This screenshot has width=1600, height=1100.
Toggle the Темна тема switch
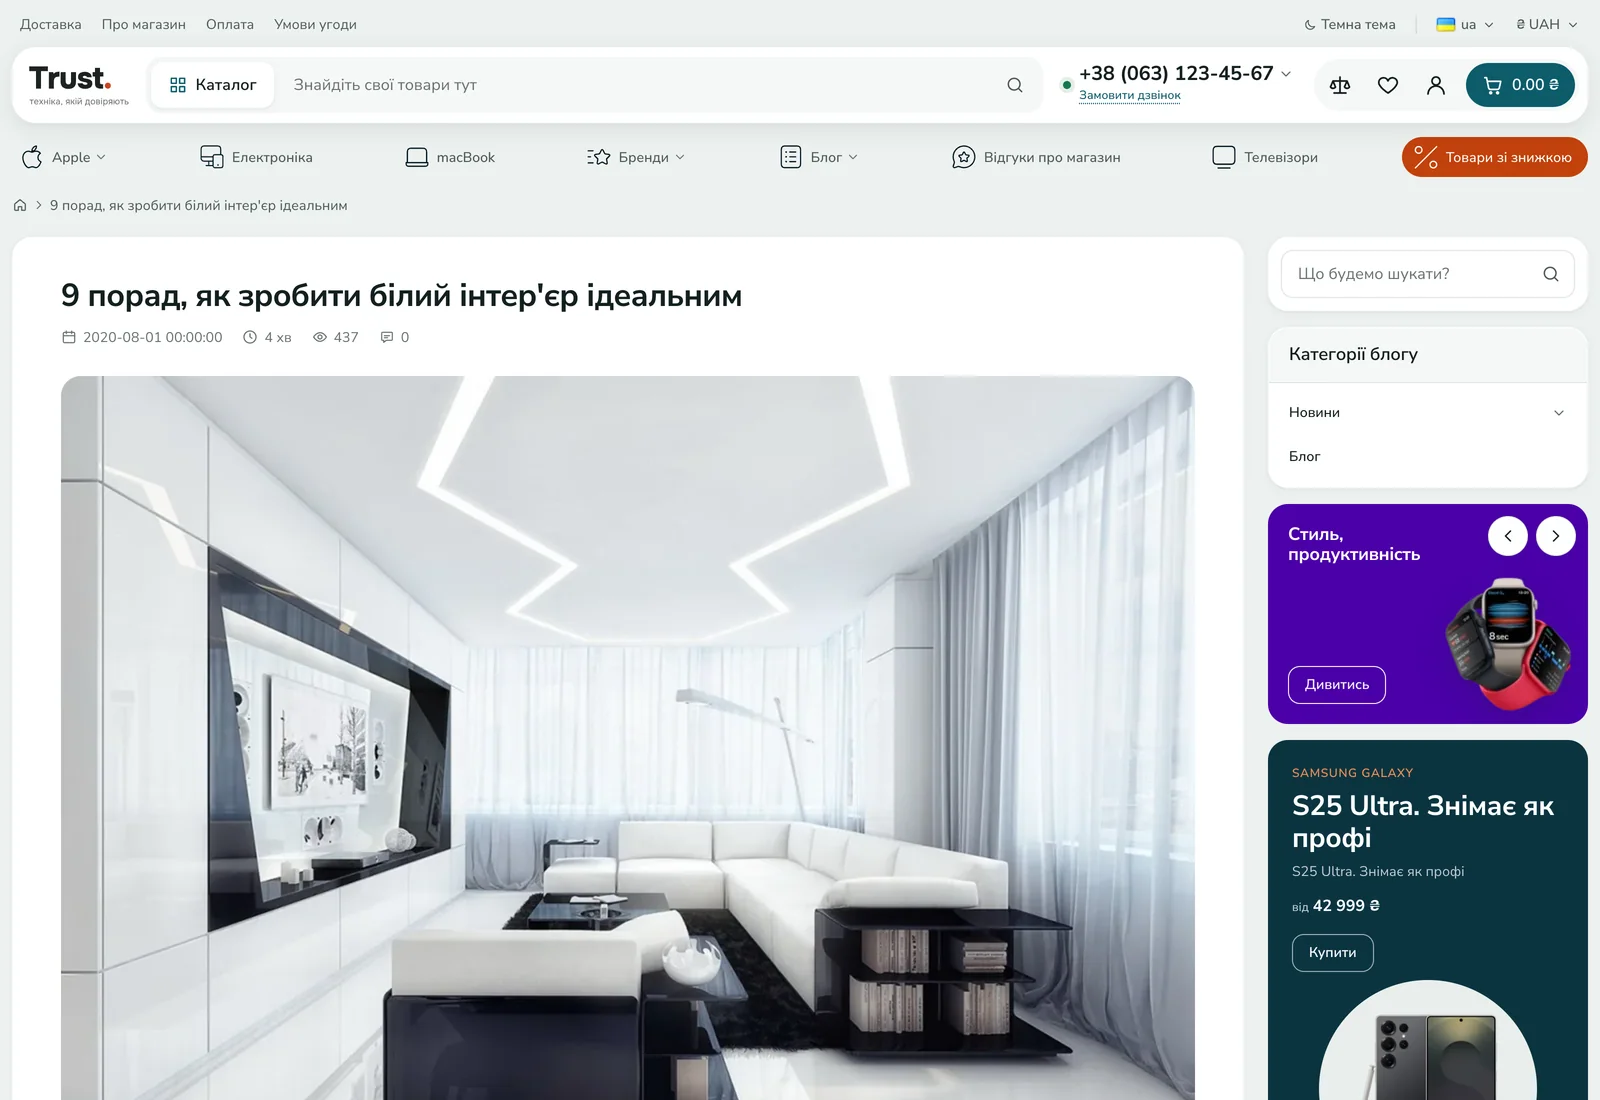1350,24
